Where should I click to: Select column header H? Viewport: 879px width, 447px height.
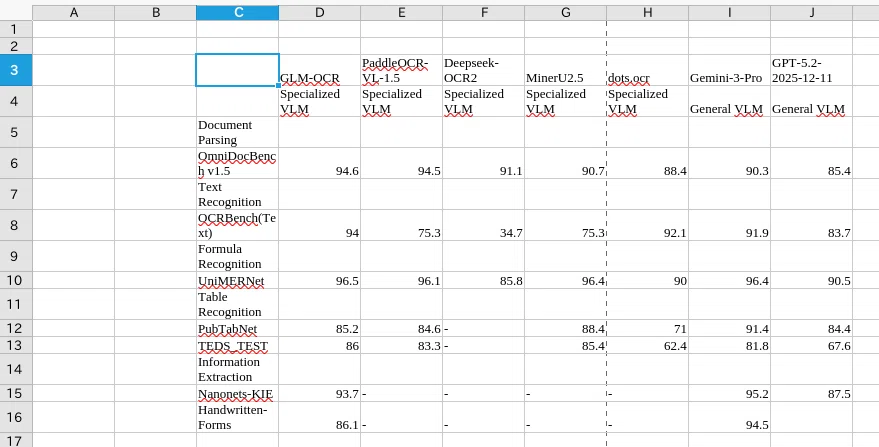coord(647,13)
